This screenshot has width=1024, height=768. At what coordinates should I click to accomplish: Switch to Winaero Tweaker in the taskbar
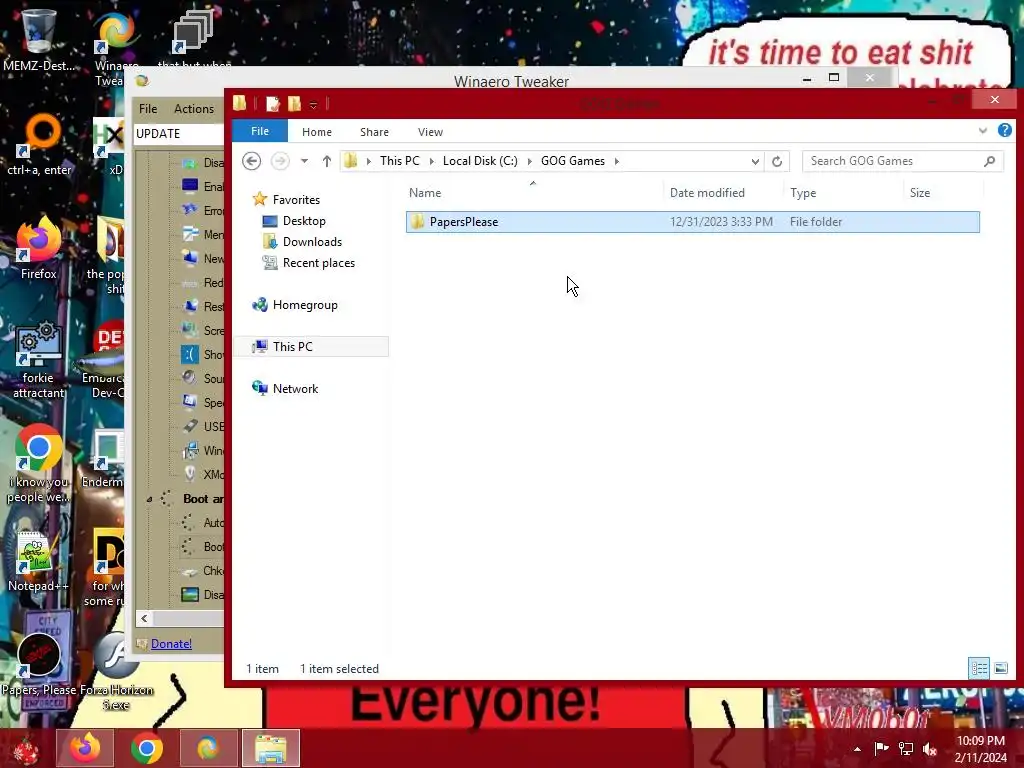(x=208, y=748)
